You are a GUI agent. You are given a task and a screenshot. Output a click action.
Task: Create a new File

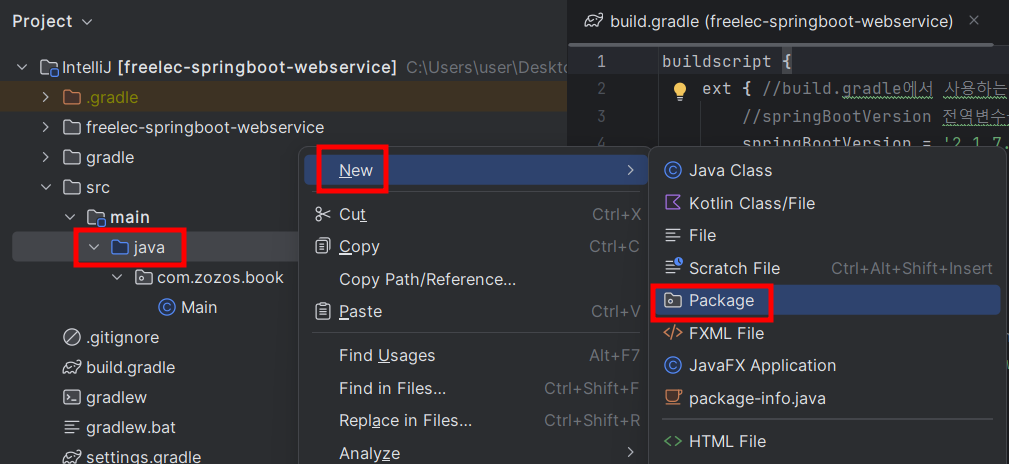(x=826, y=236)
